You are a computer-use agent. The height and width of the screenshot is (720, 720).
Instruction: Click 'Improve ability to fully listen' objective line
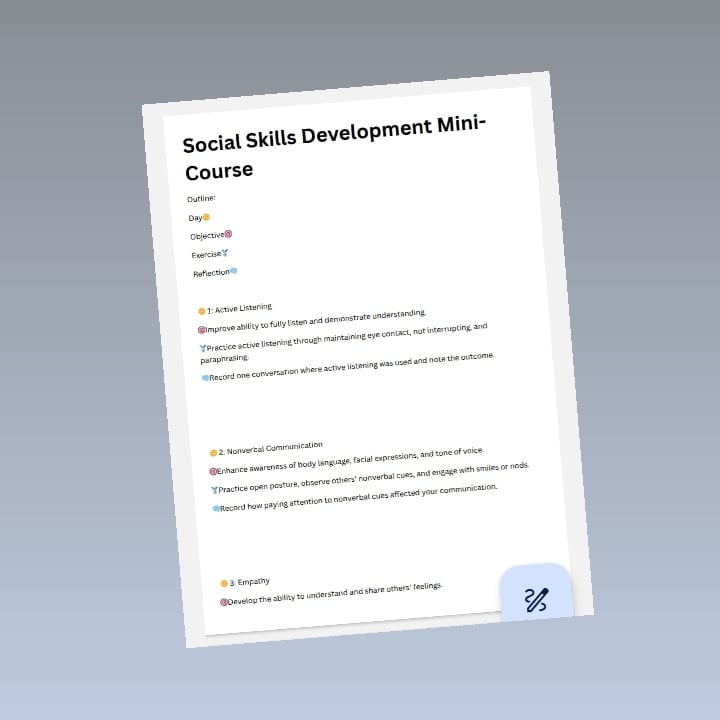click(x=316, y=321)
